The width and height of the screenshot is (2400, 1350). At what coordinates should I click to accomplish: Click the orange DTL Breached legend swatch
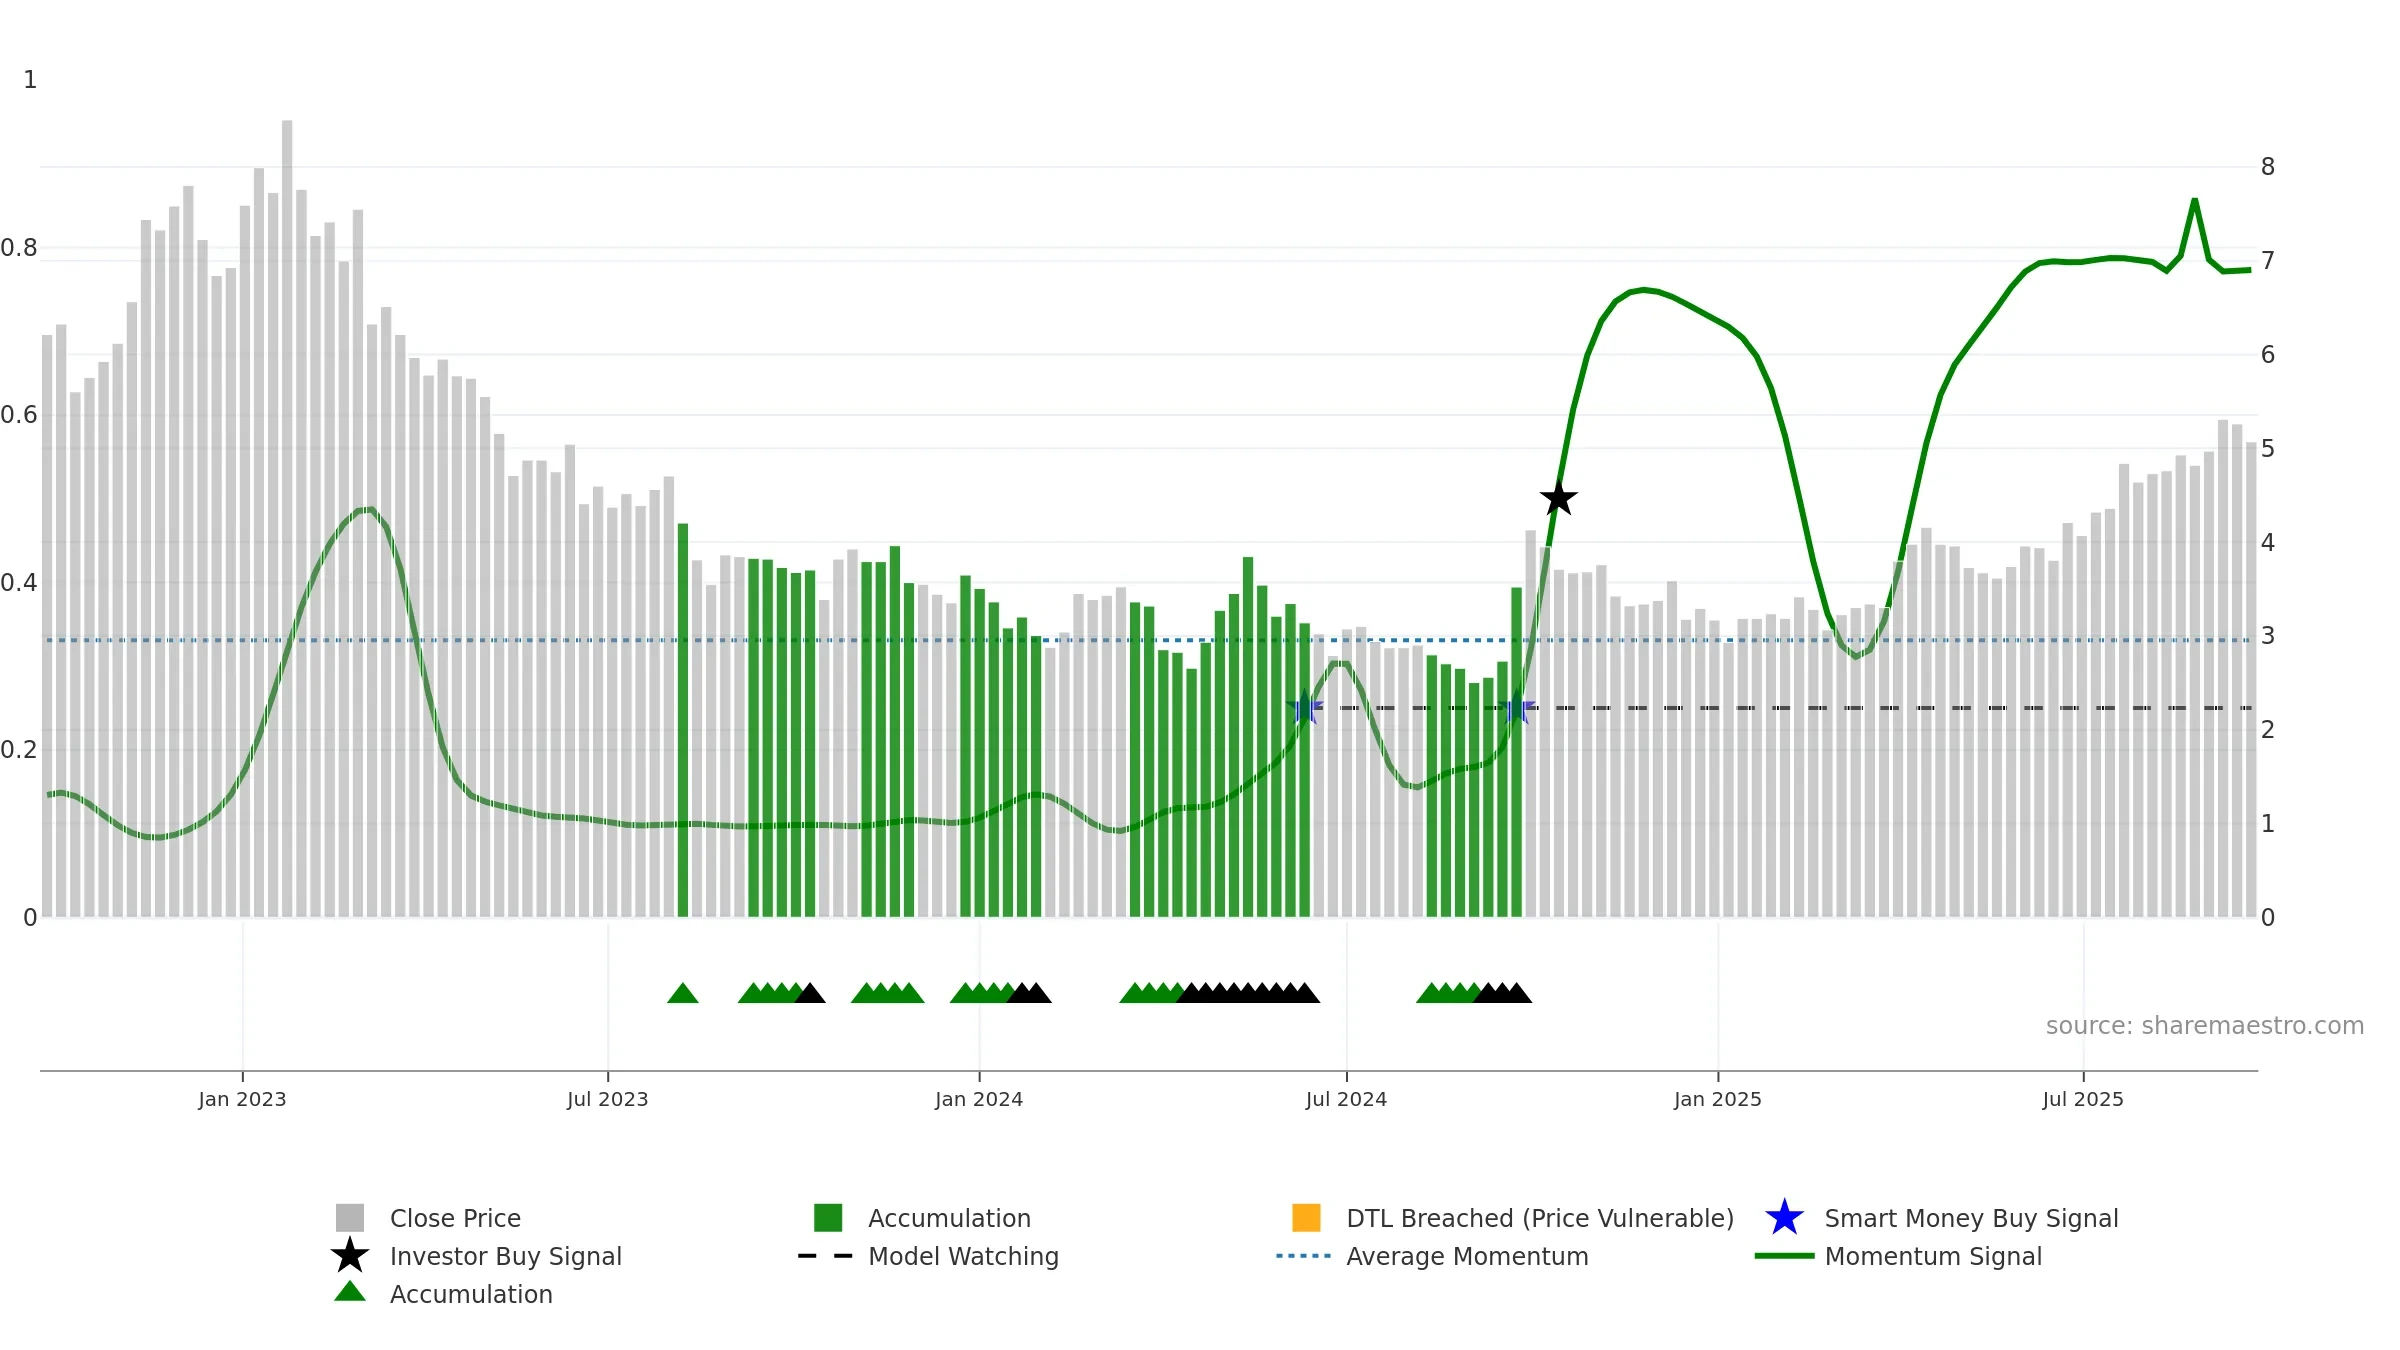[x=1306, y=1218]
